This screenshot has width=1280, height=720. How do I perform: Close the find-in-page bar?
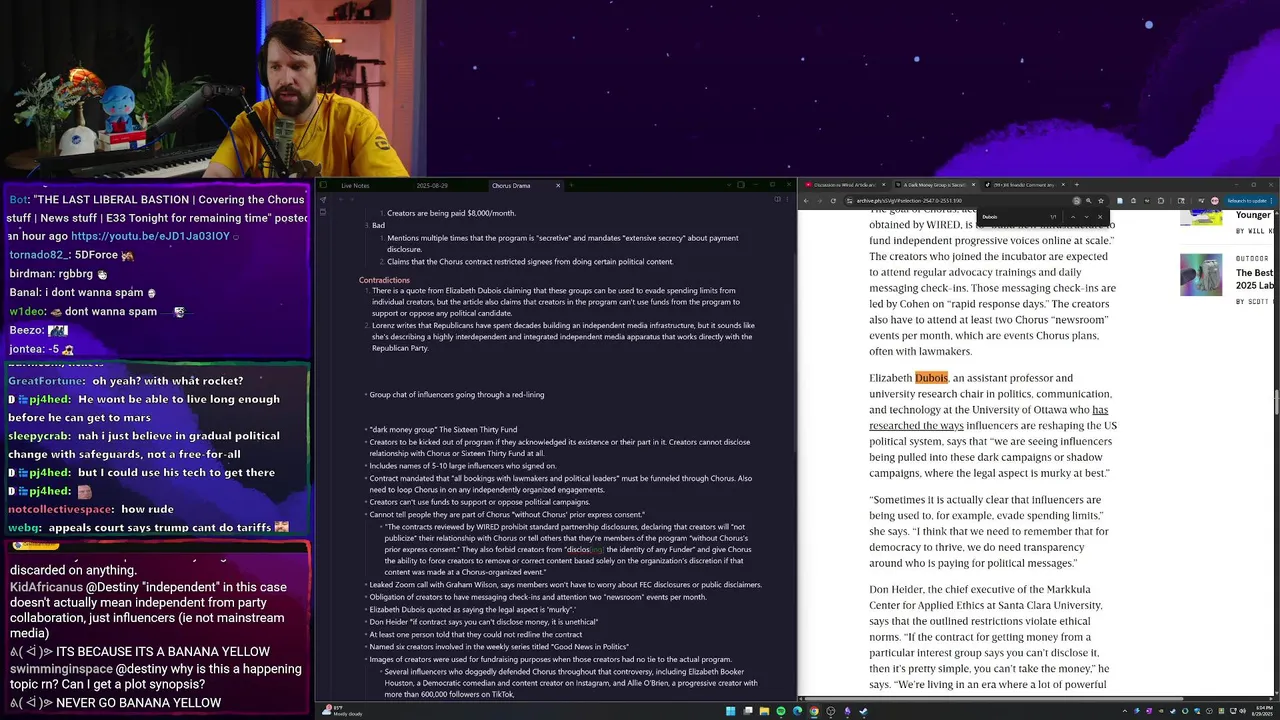pyautogui.click(x=1100, y=217)
